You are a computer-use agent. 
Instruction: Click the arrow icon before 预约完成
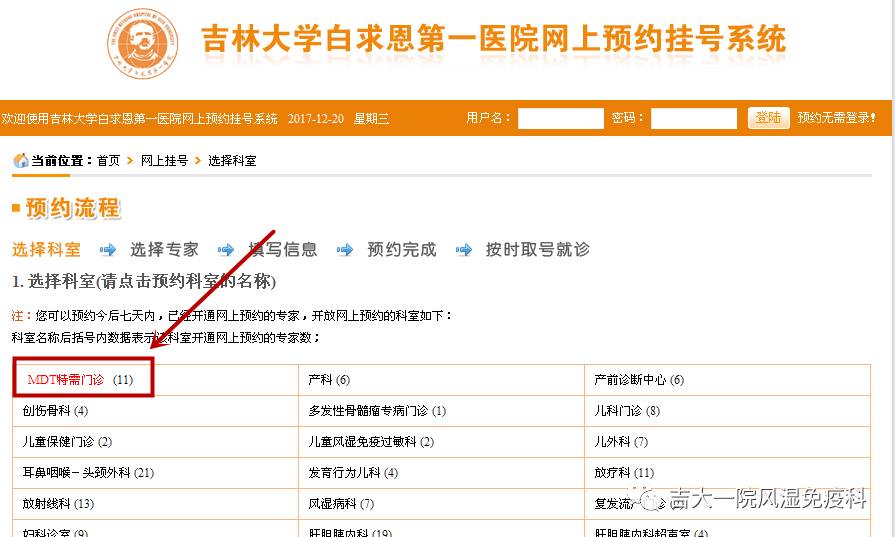click(x=345, y=249)
